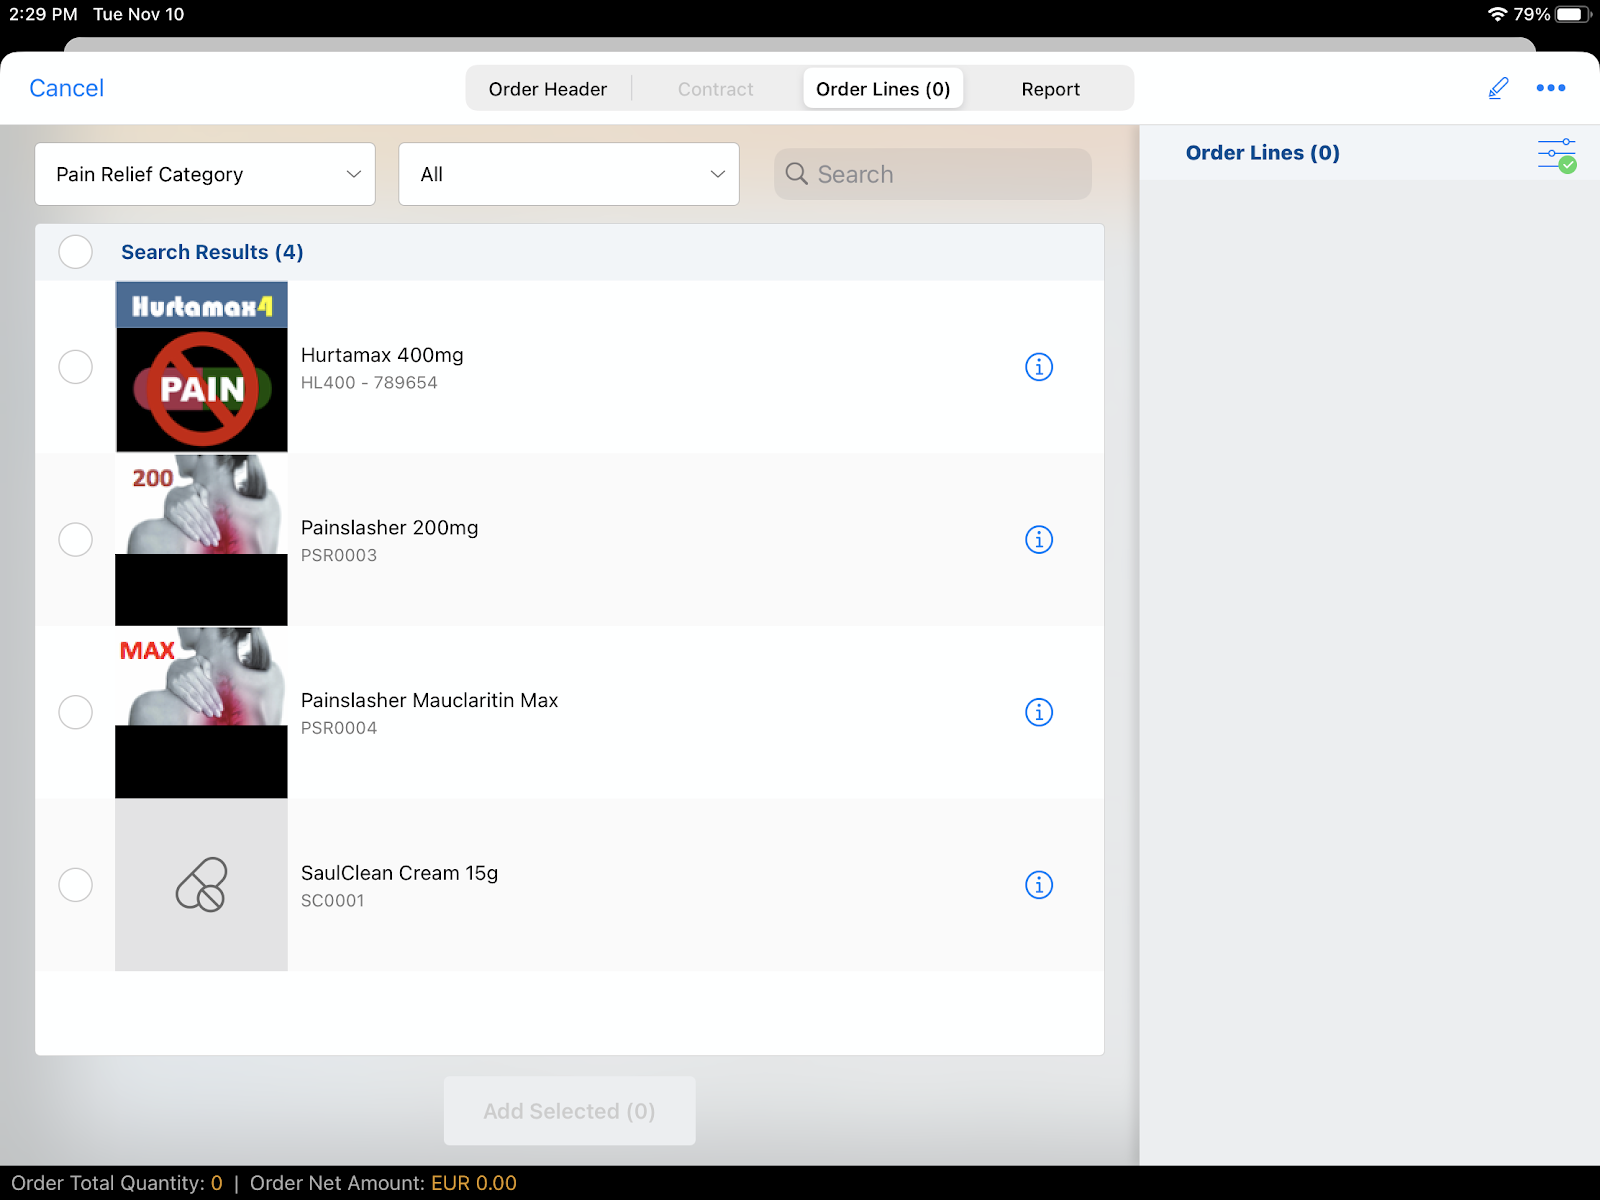
Task: Go to the Report tab
Action: (1050, 89)
